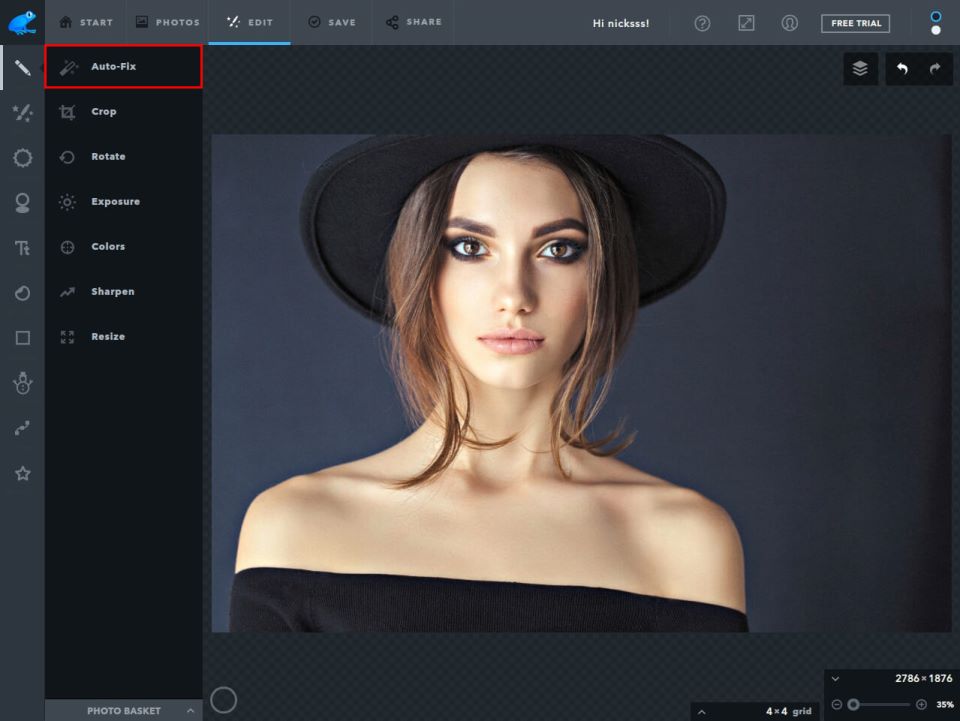Expand the 4×4 grid options chevron
This screenshot has height=721, width=960.
click(702, 711)
